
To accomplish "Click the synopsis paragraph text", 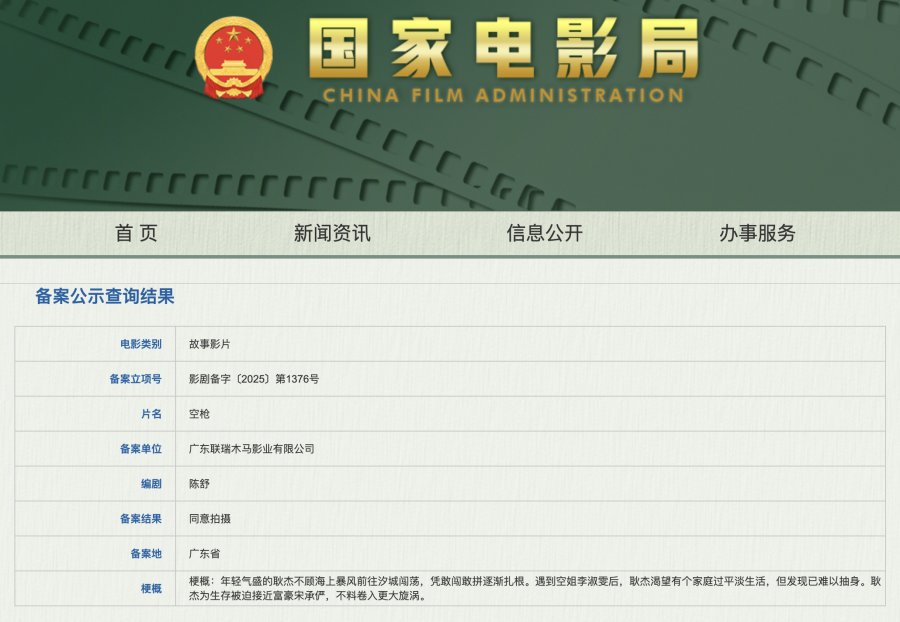I will (530, 588).
